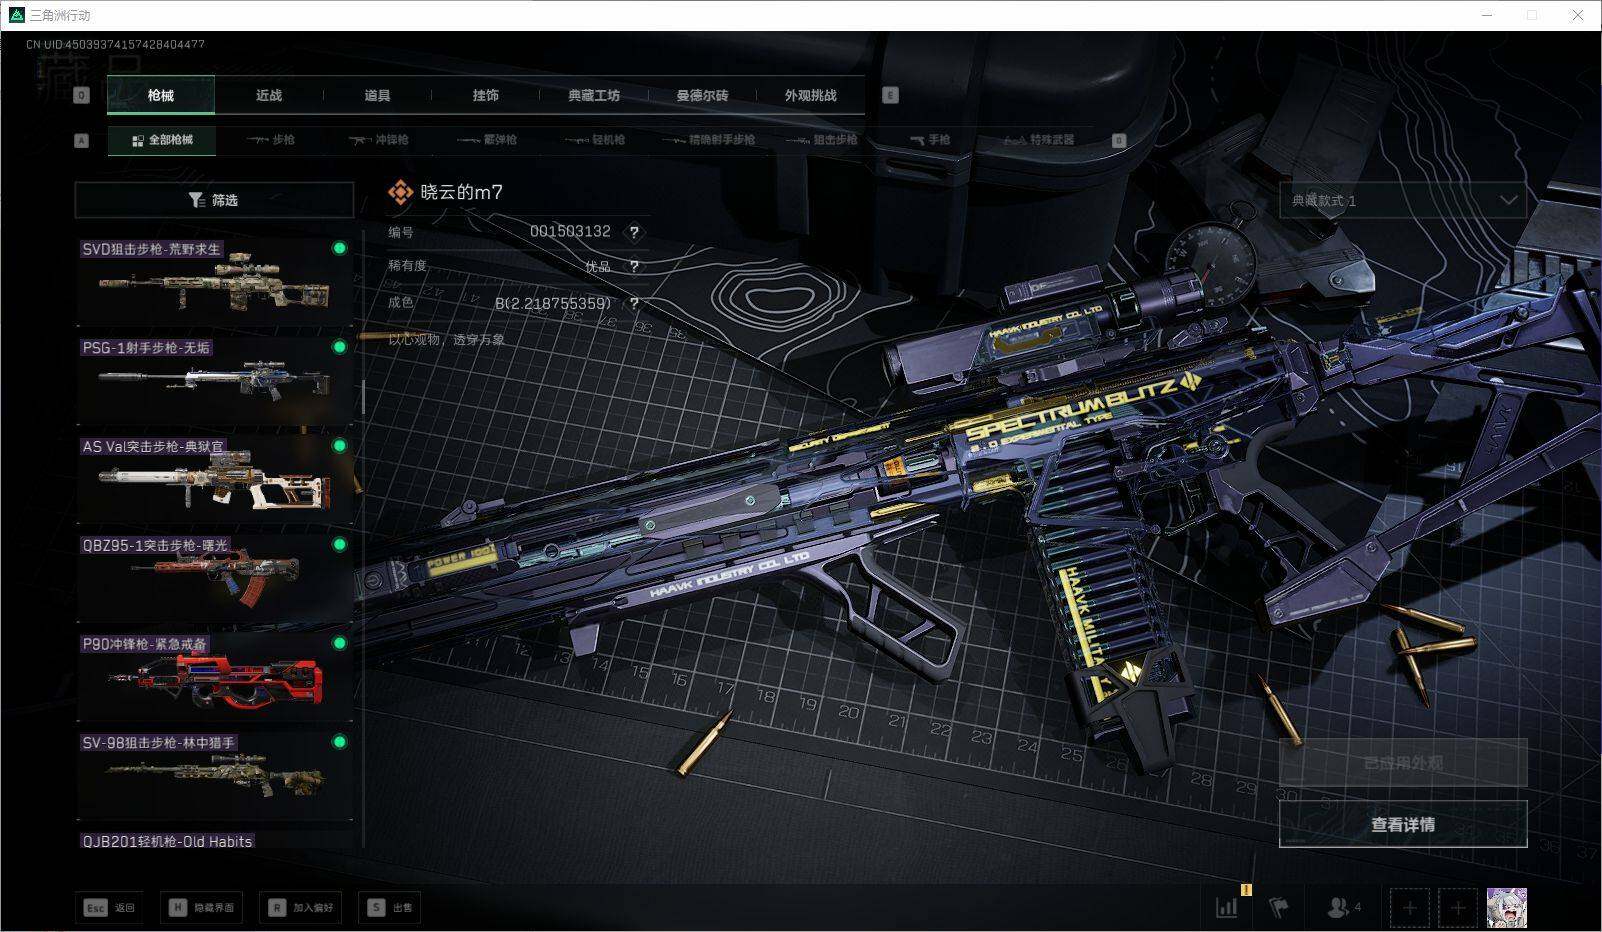1602x932 pixels.
Task: Close the 三角洲行动 window
Action: click(1577, 15)
